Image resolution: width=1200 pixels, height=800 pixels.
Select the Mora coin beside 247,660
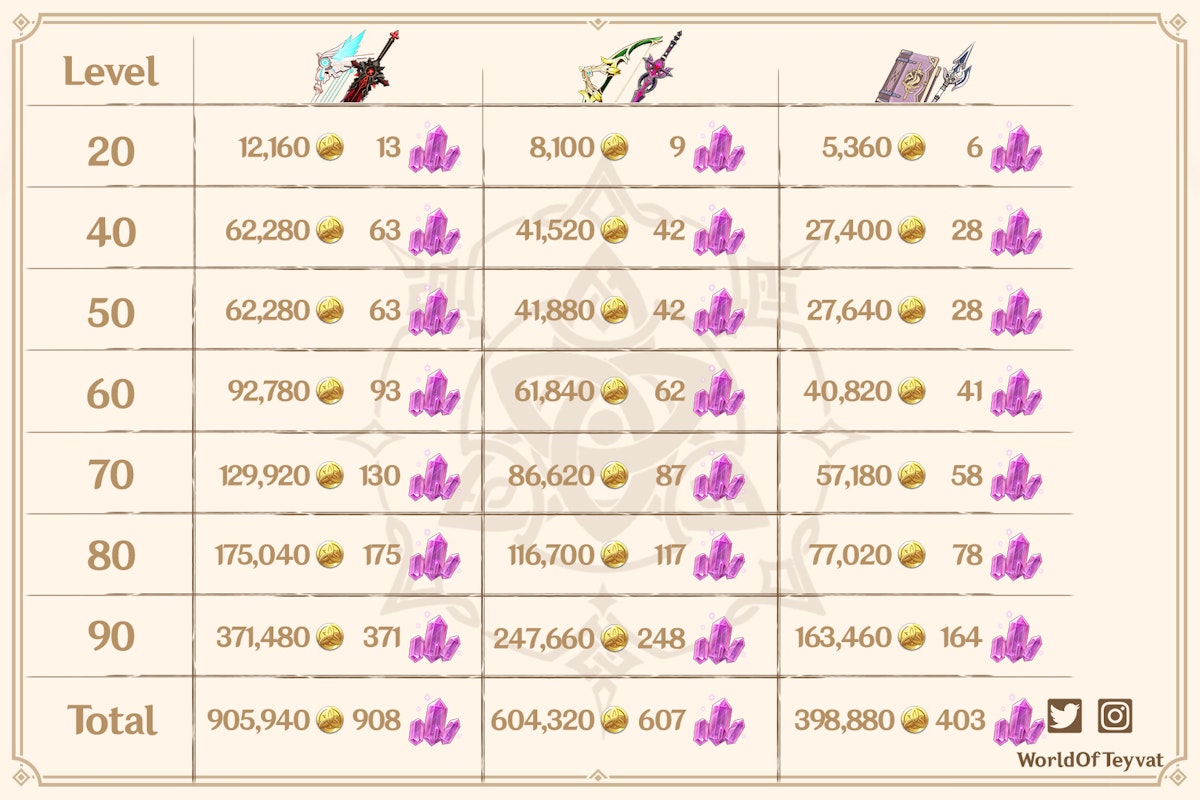pos(614,638)
